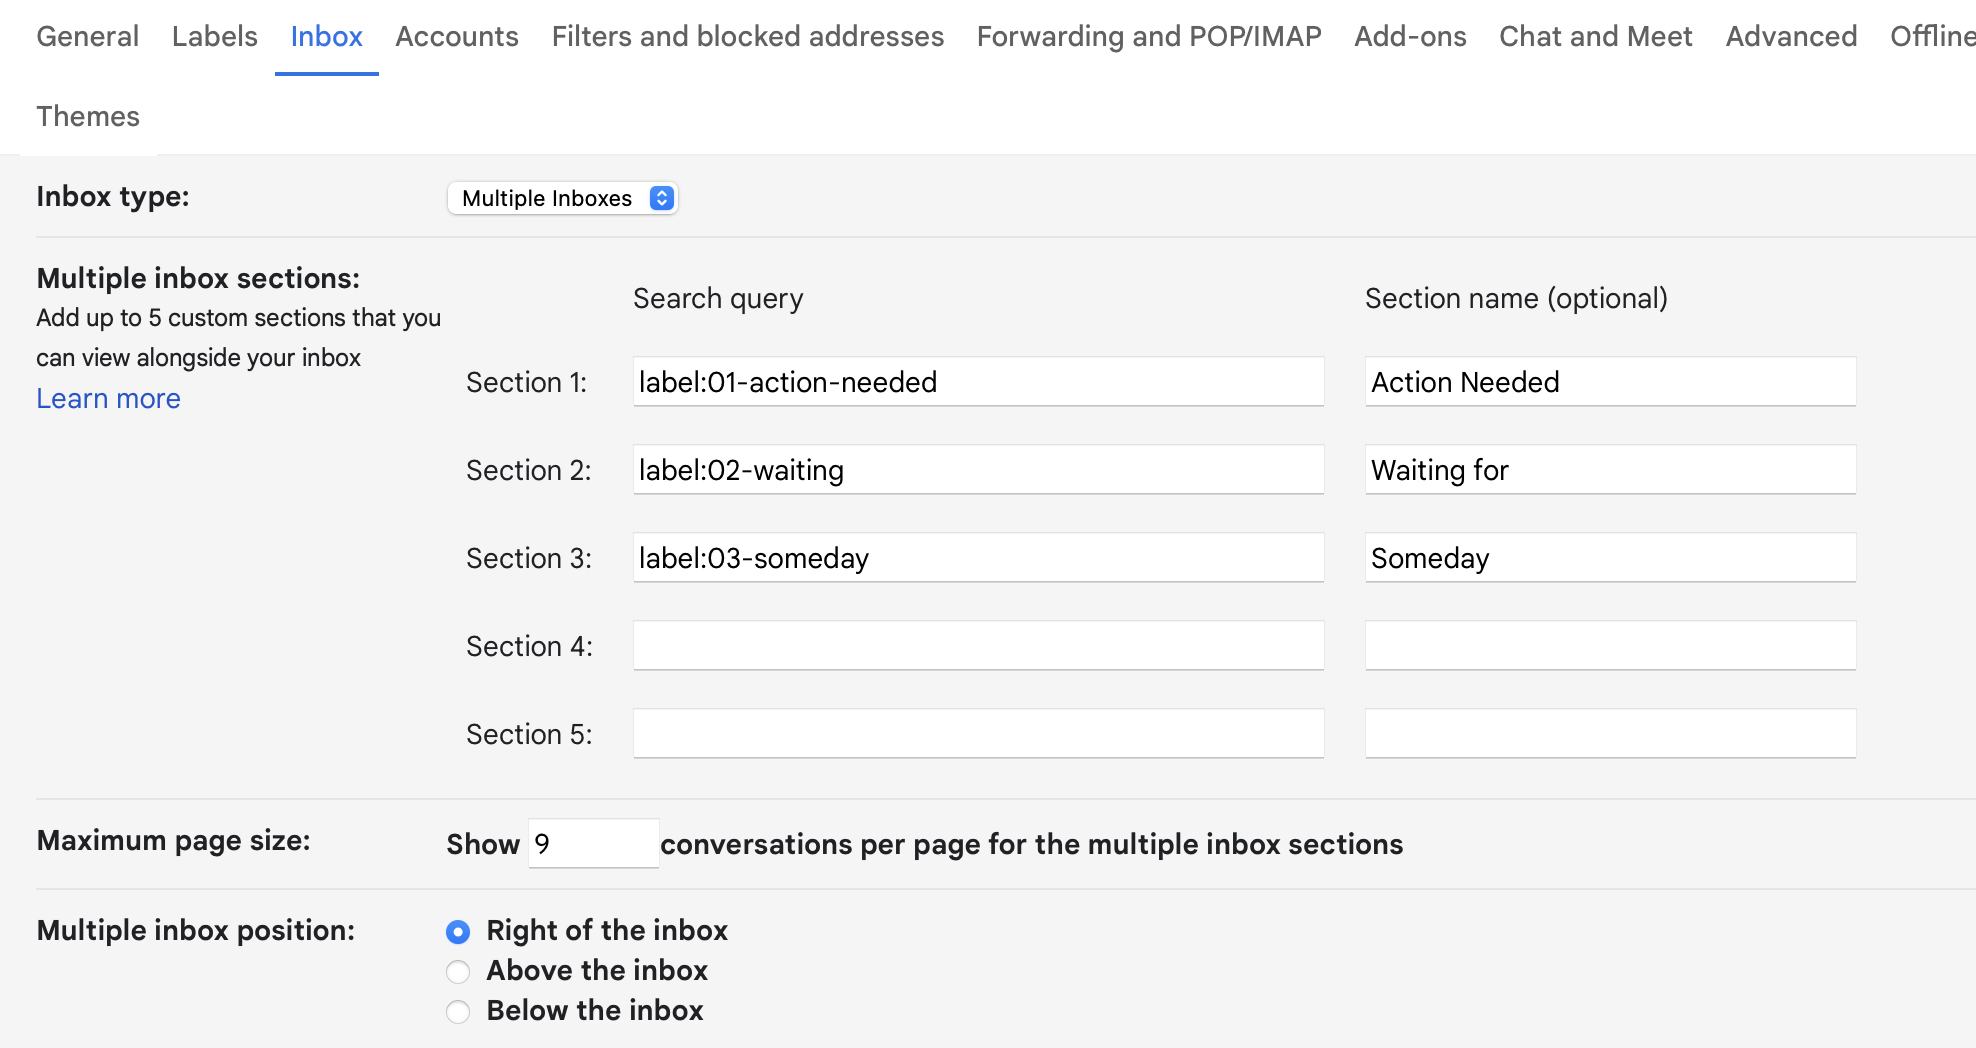The width and height of the screenshot is (1976, 1048).
Task: Open the Inbox type dropdown
Action: point(562,197)
